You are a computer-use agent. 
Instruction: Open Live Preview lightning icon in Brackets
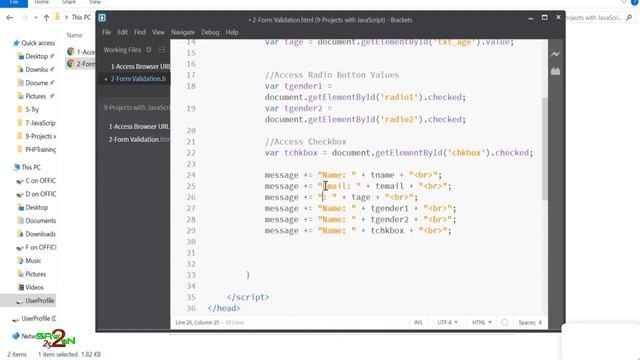(x=556, y=54)
